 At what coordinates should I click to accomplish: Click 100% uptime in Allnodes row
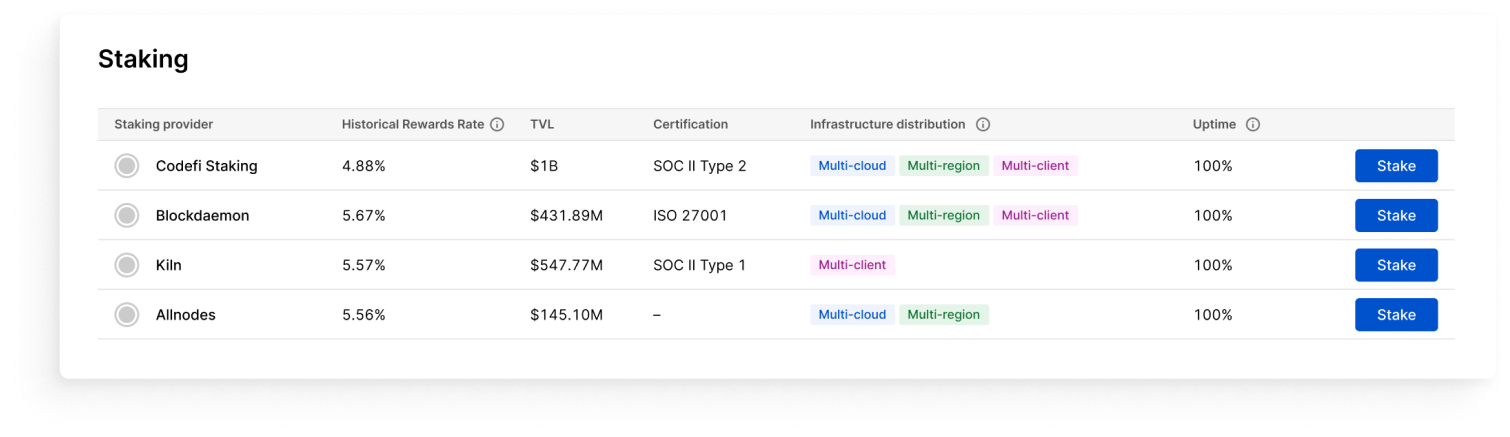pyautogui.click(x=1213, y=315)
